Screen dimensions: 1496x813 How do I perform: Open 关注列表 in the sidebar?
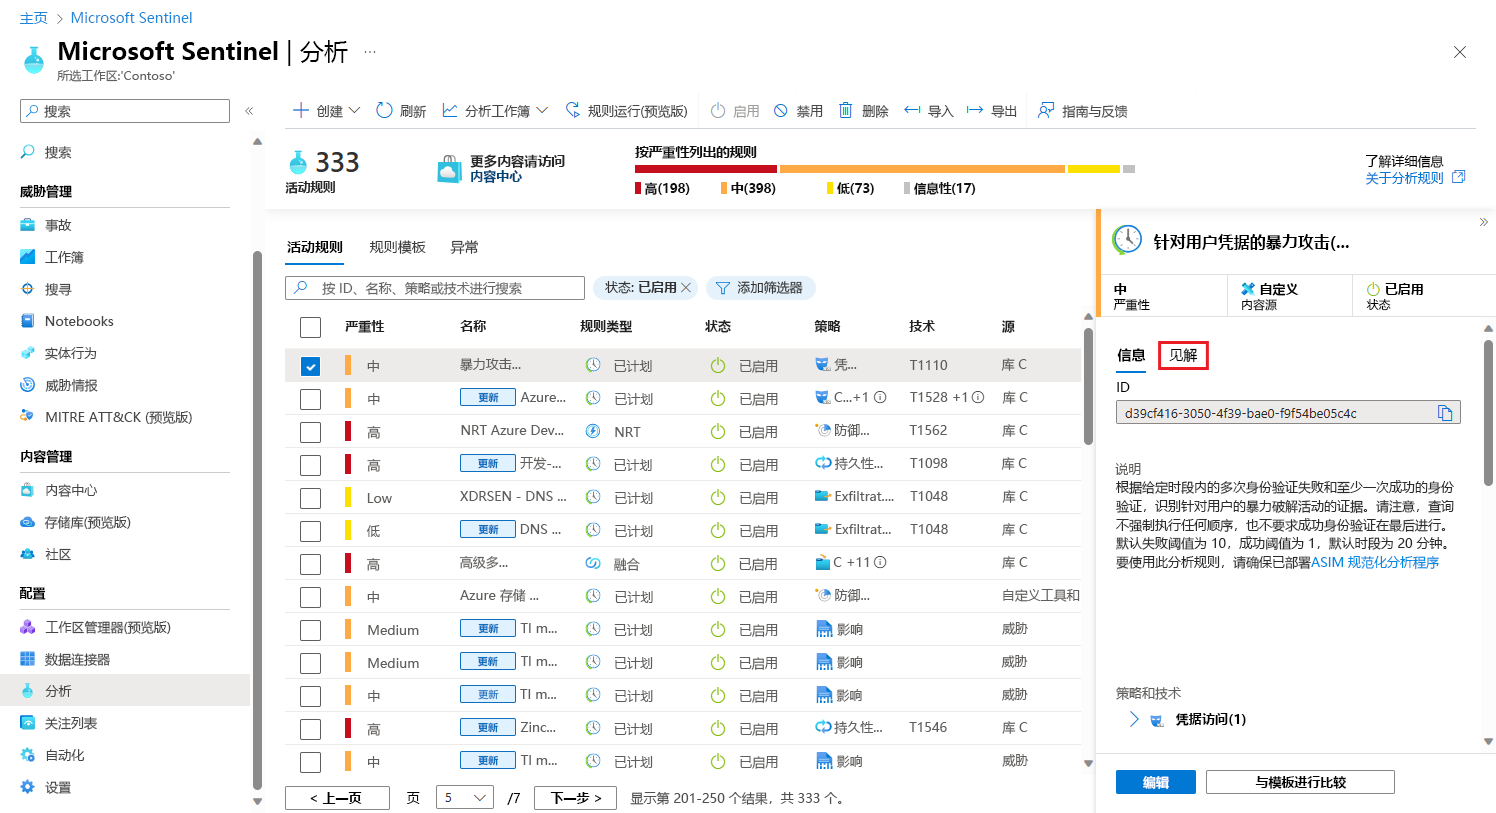click(71, 723)
